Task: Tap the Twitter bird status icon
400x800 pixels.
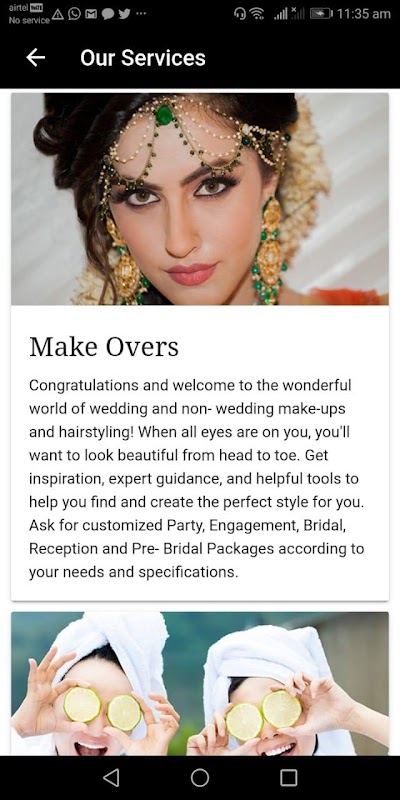Action: click(x=124, y=14)
